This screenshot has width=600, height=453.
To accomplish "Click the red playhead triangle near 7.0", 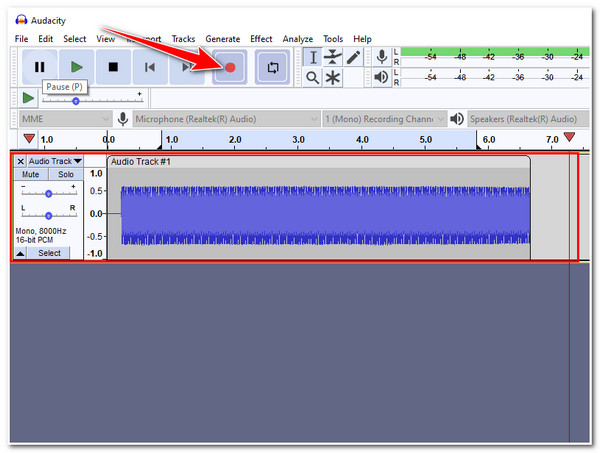I will click(569, 137).
